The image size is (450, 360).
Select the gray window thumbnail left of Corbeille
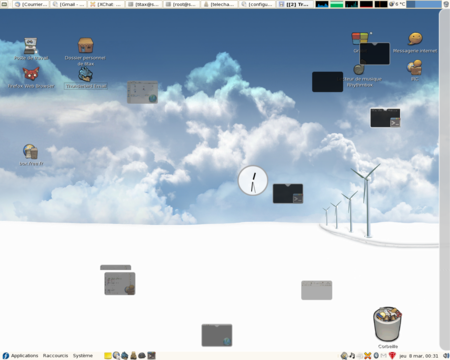317,290
